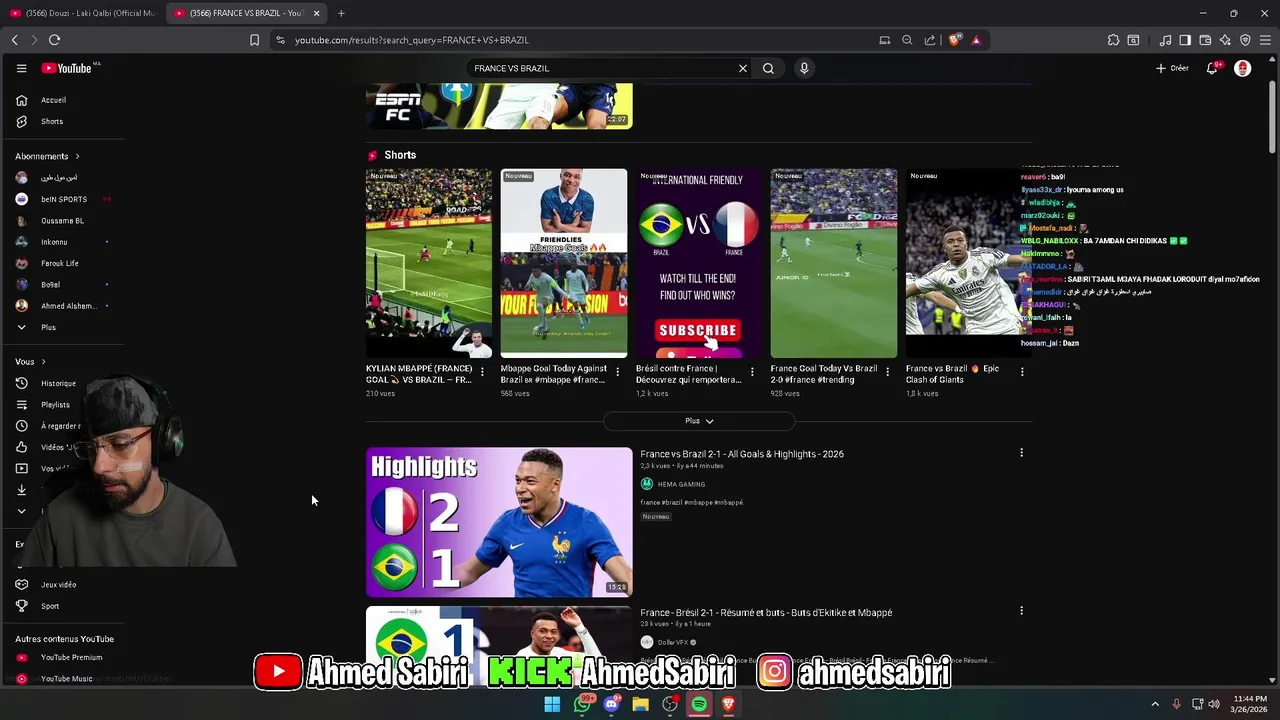Open YouTube Music in sidebar

coord(66,679)
